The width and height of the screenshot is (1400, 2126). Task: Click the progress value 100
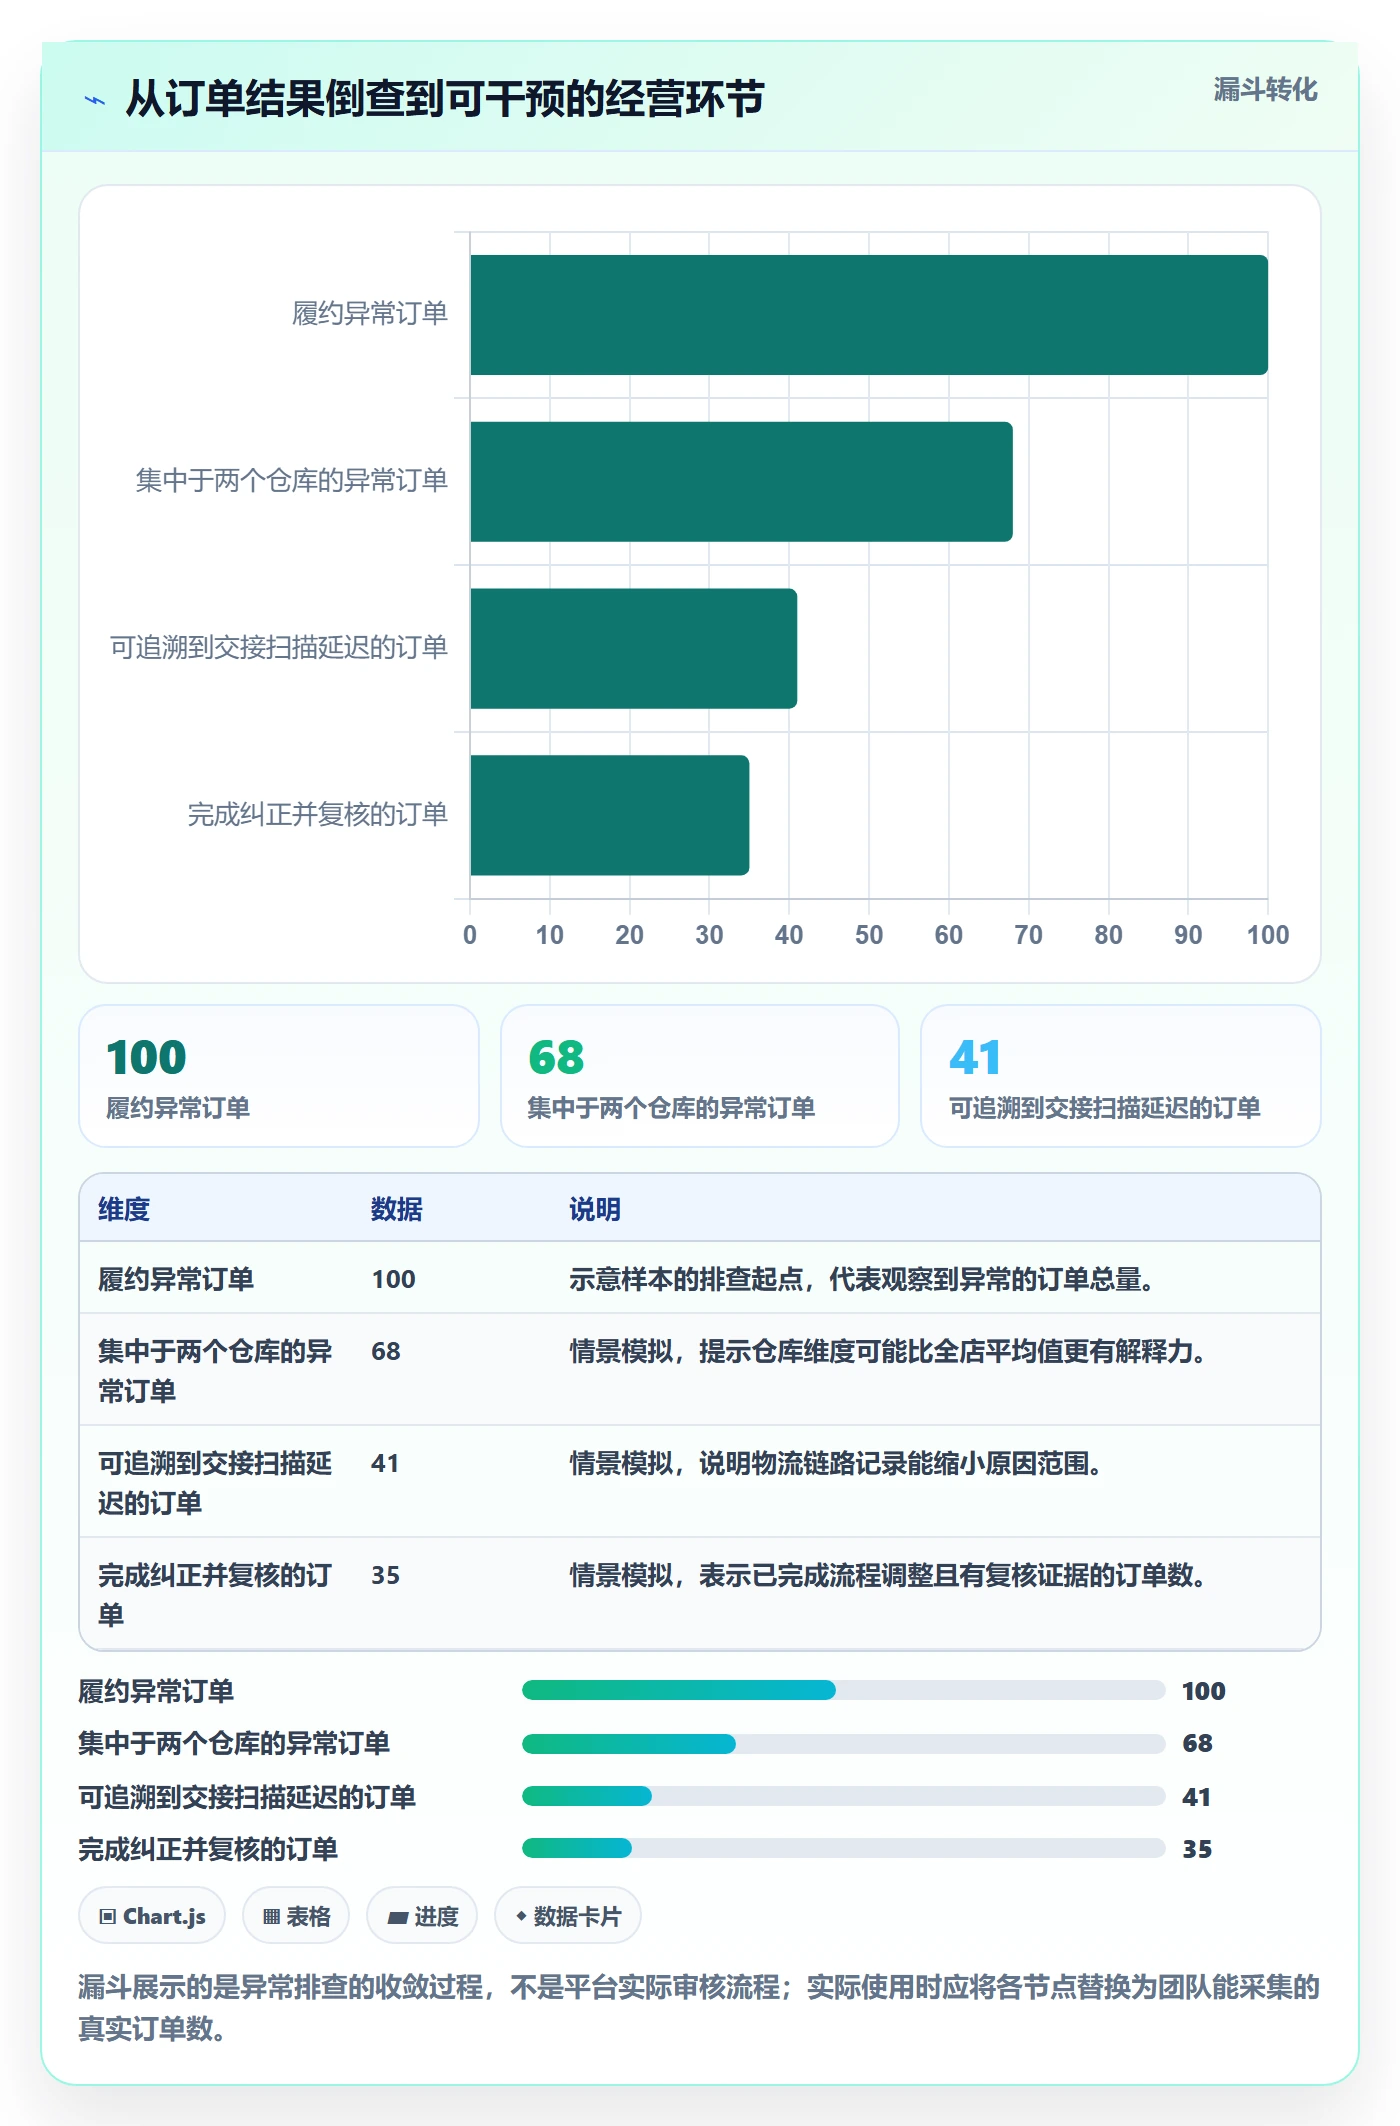[x=1204, y=1691]
